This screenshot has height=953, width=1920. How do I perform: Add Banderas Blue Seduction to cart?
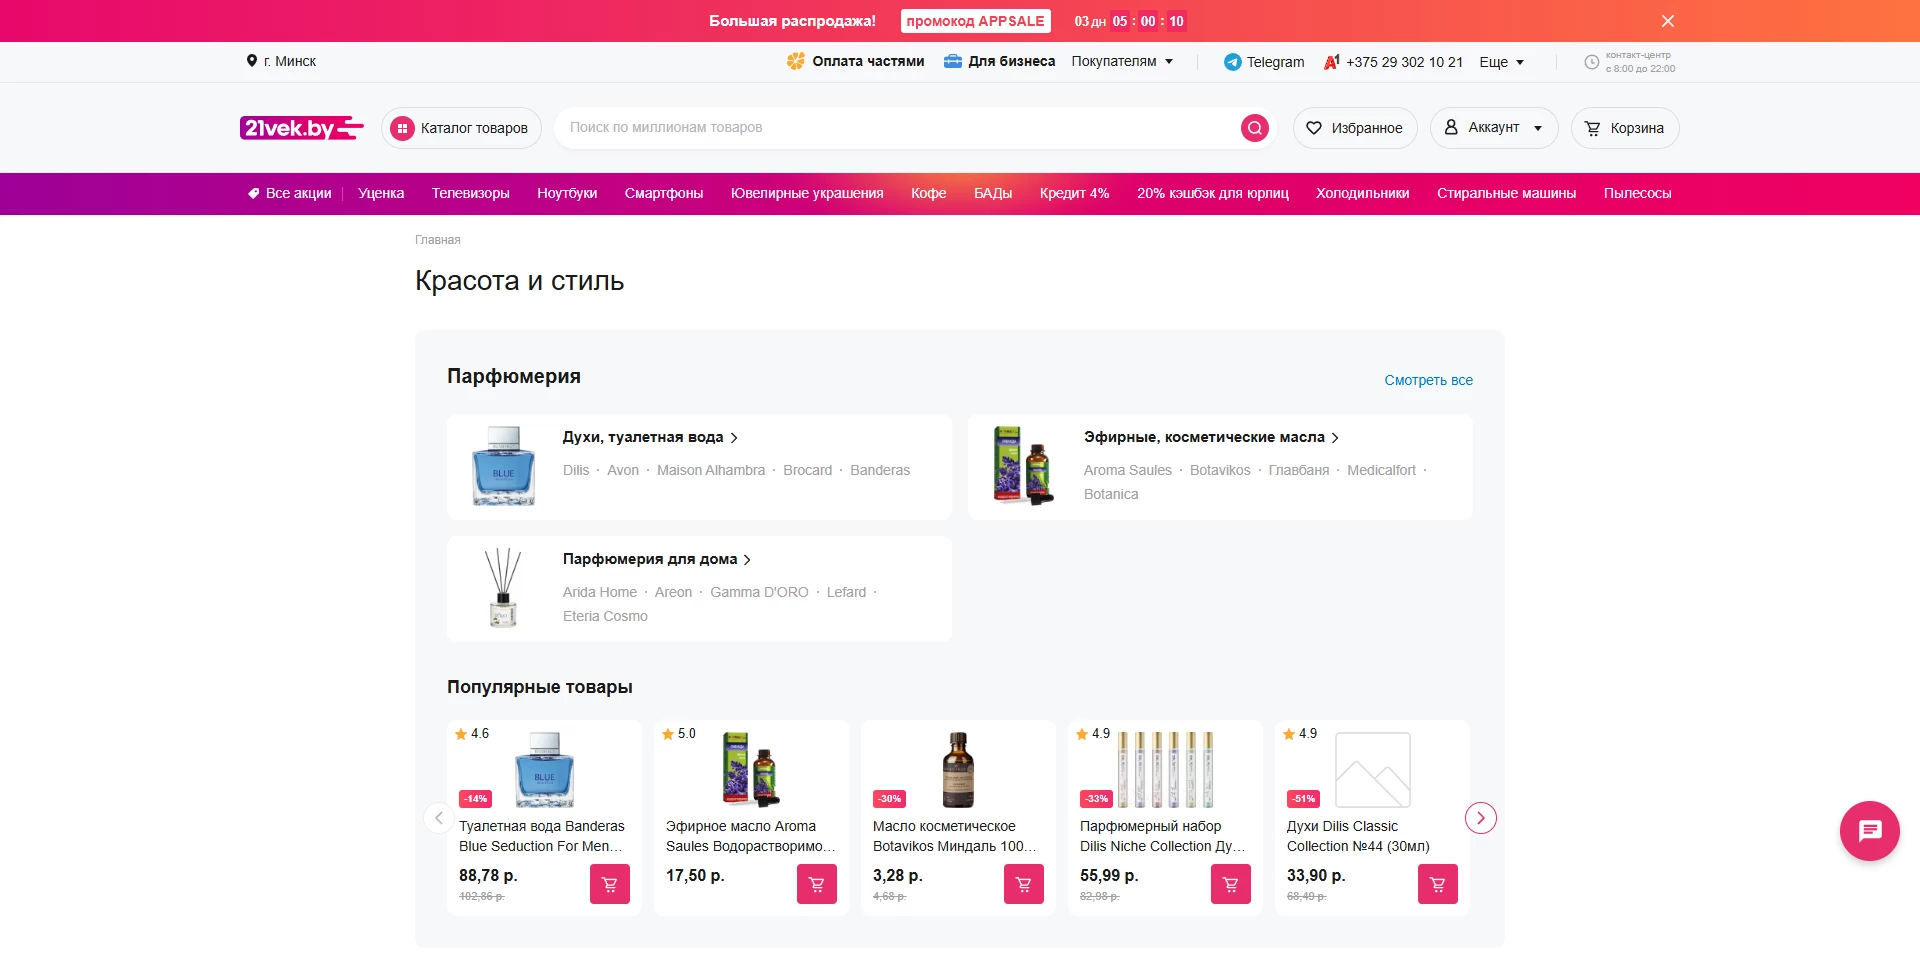point(609,884)
